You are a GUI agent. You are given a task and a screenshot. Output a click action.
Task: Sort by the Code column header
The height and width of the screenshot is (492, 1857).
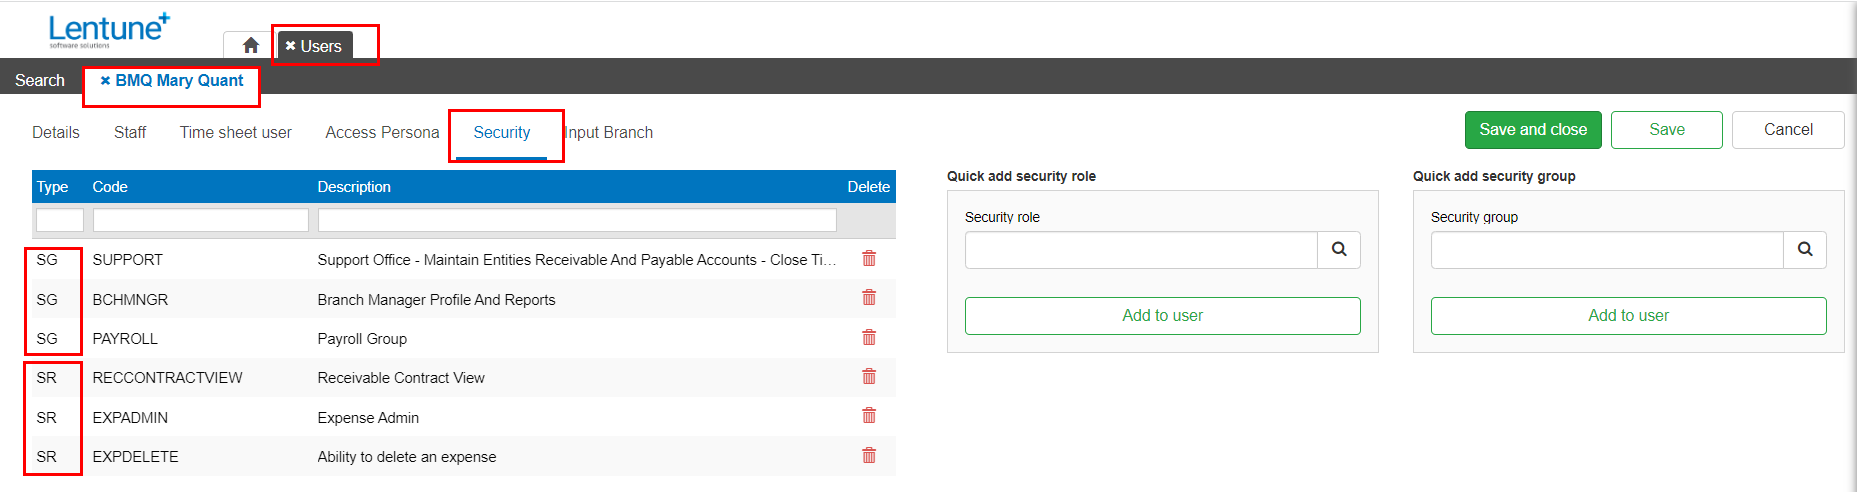[x=110, y=187]
